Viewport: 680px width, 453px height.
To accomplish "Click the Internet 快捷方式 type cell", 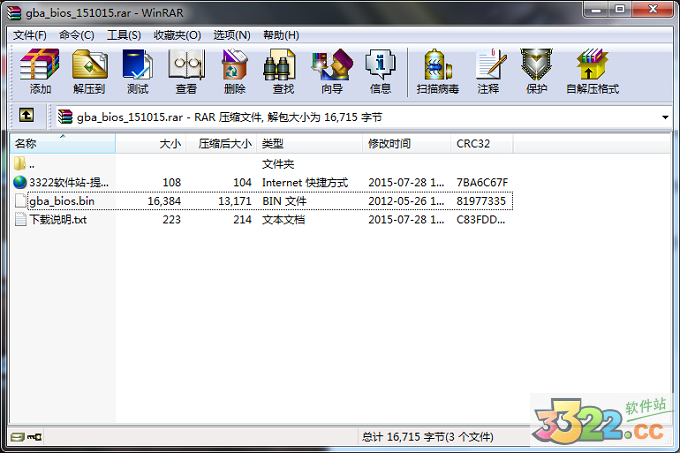I will [x=305, y=183].
